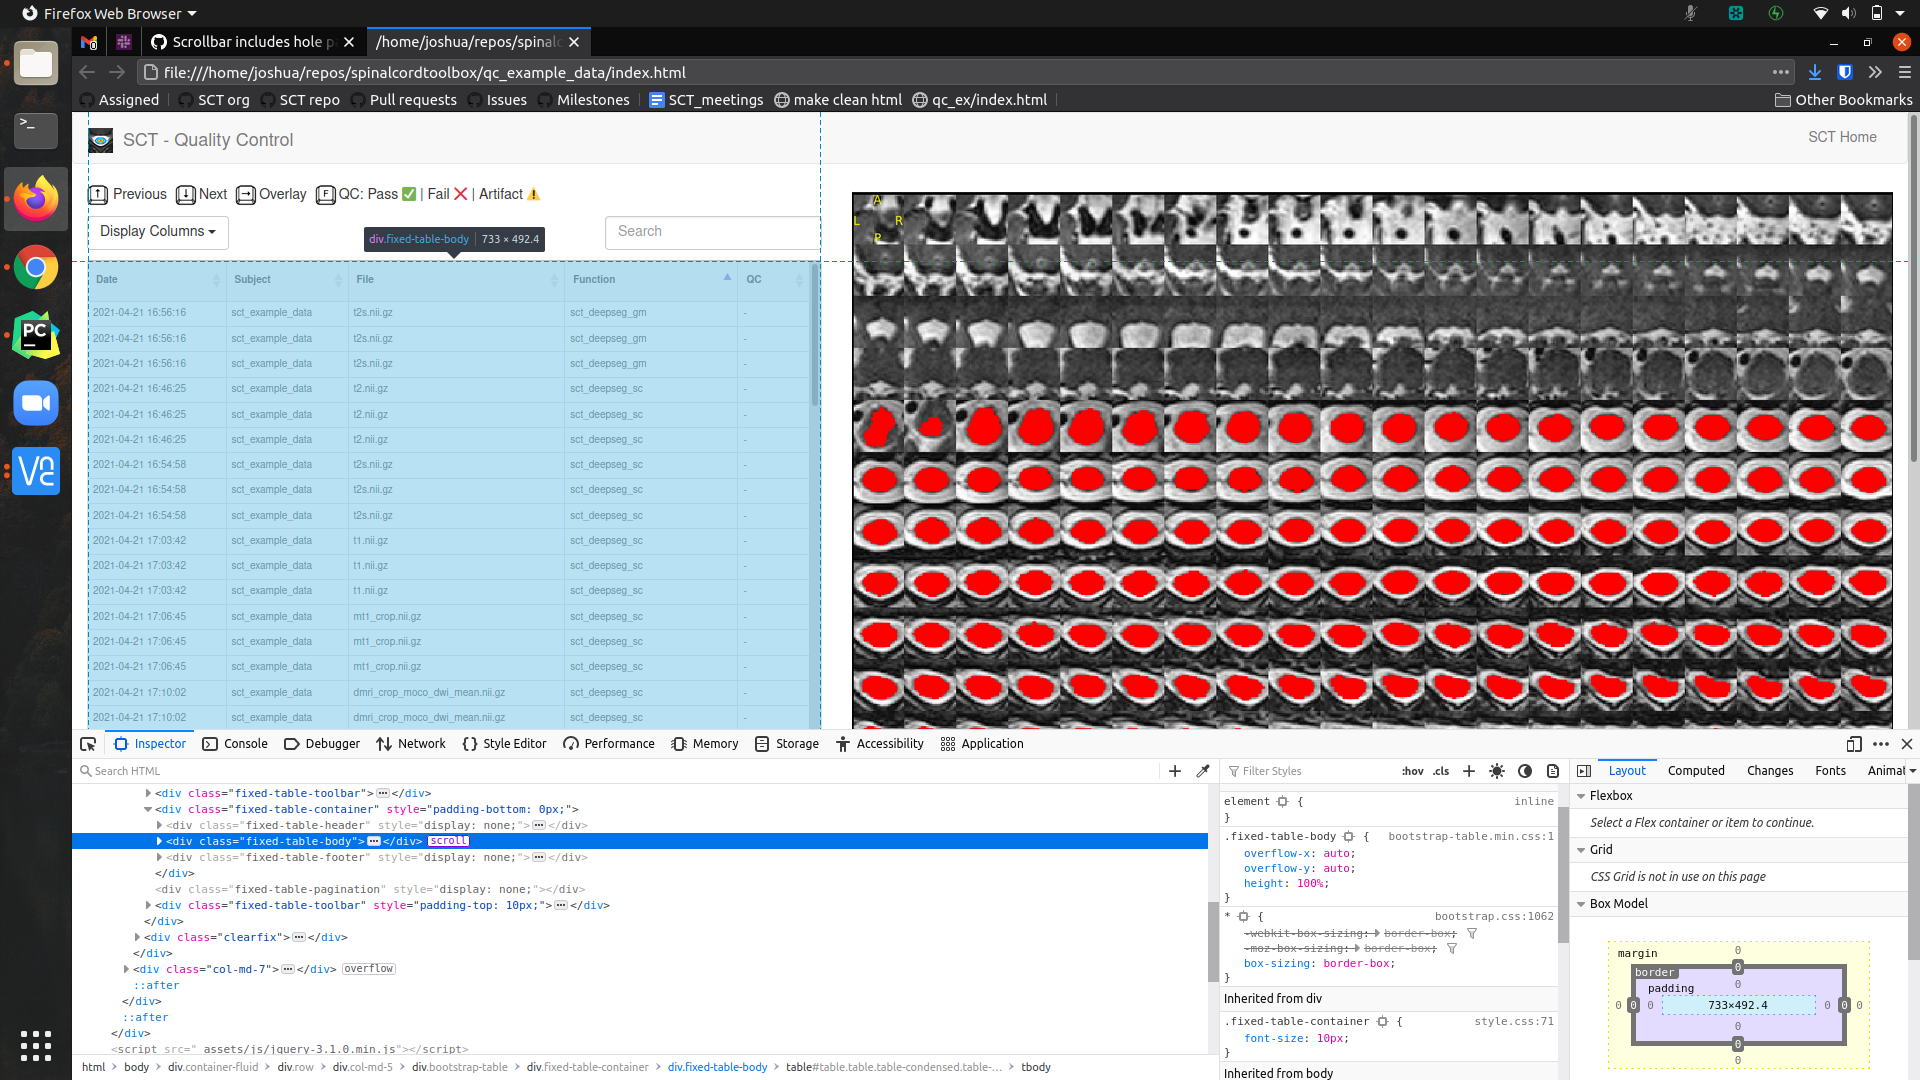This screenshot has width=1920, height=1080.
Task: Click the SCT Home link
Action: tap(1842, 137)
